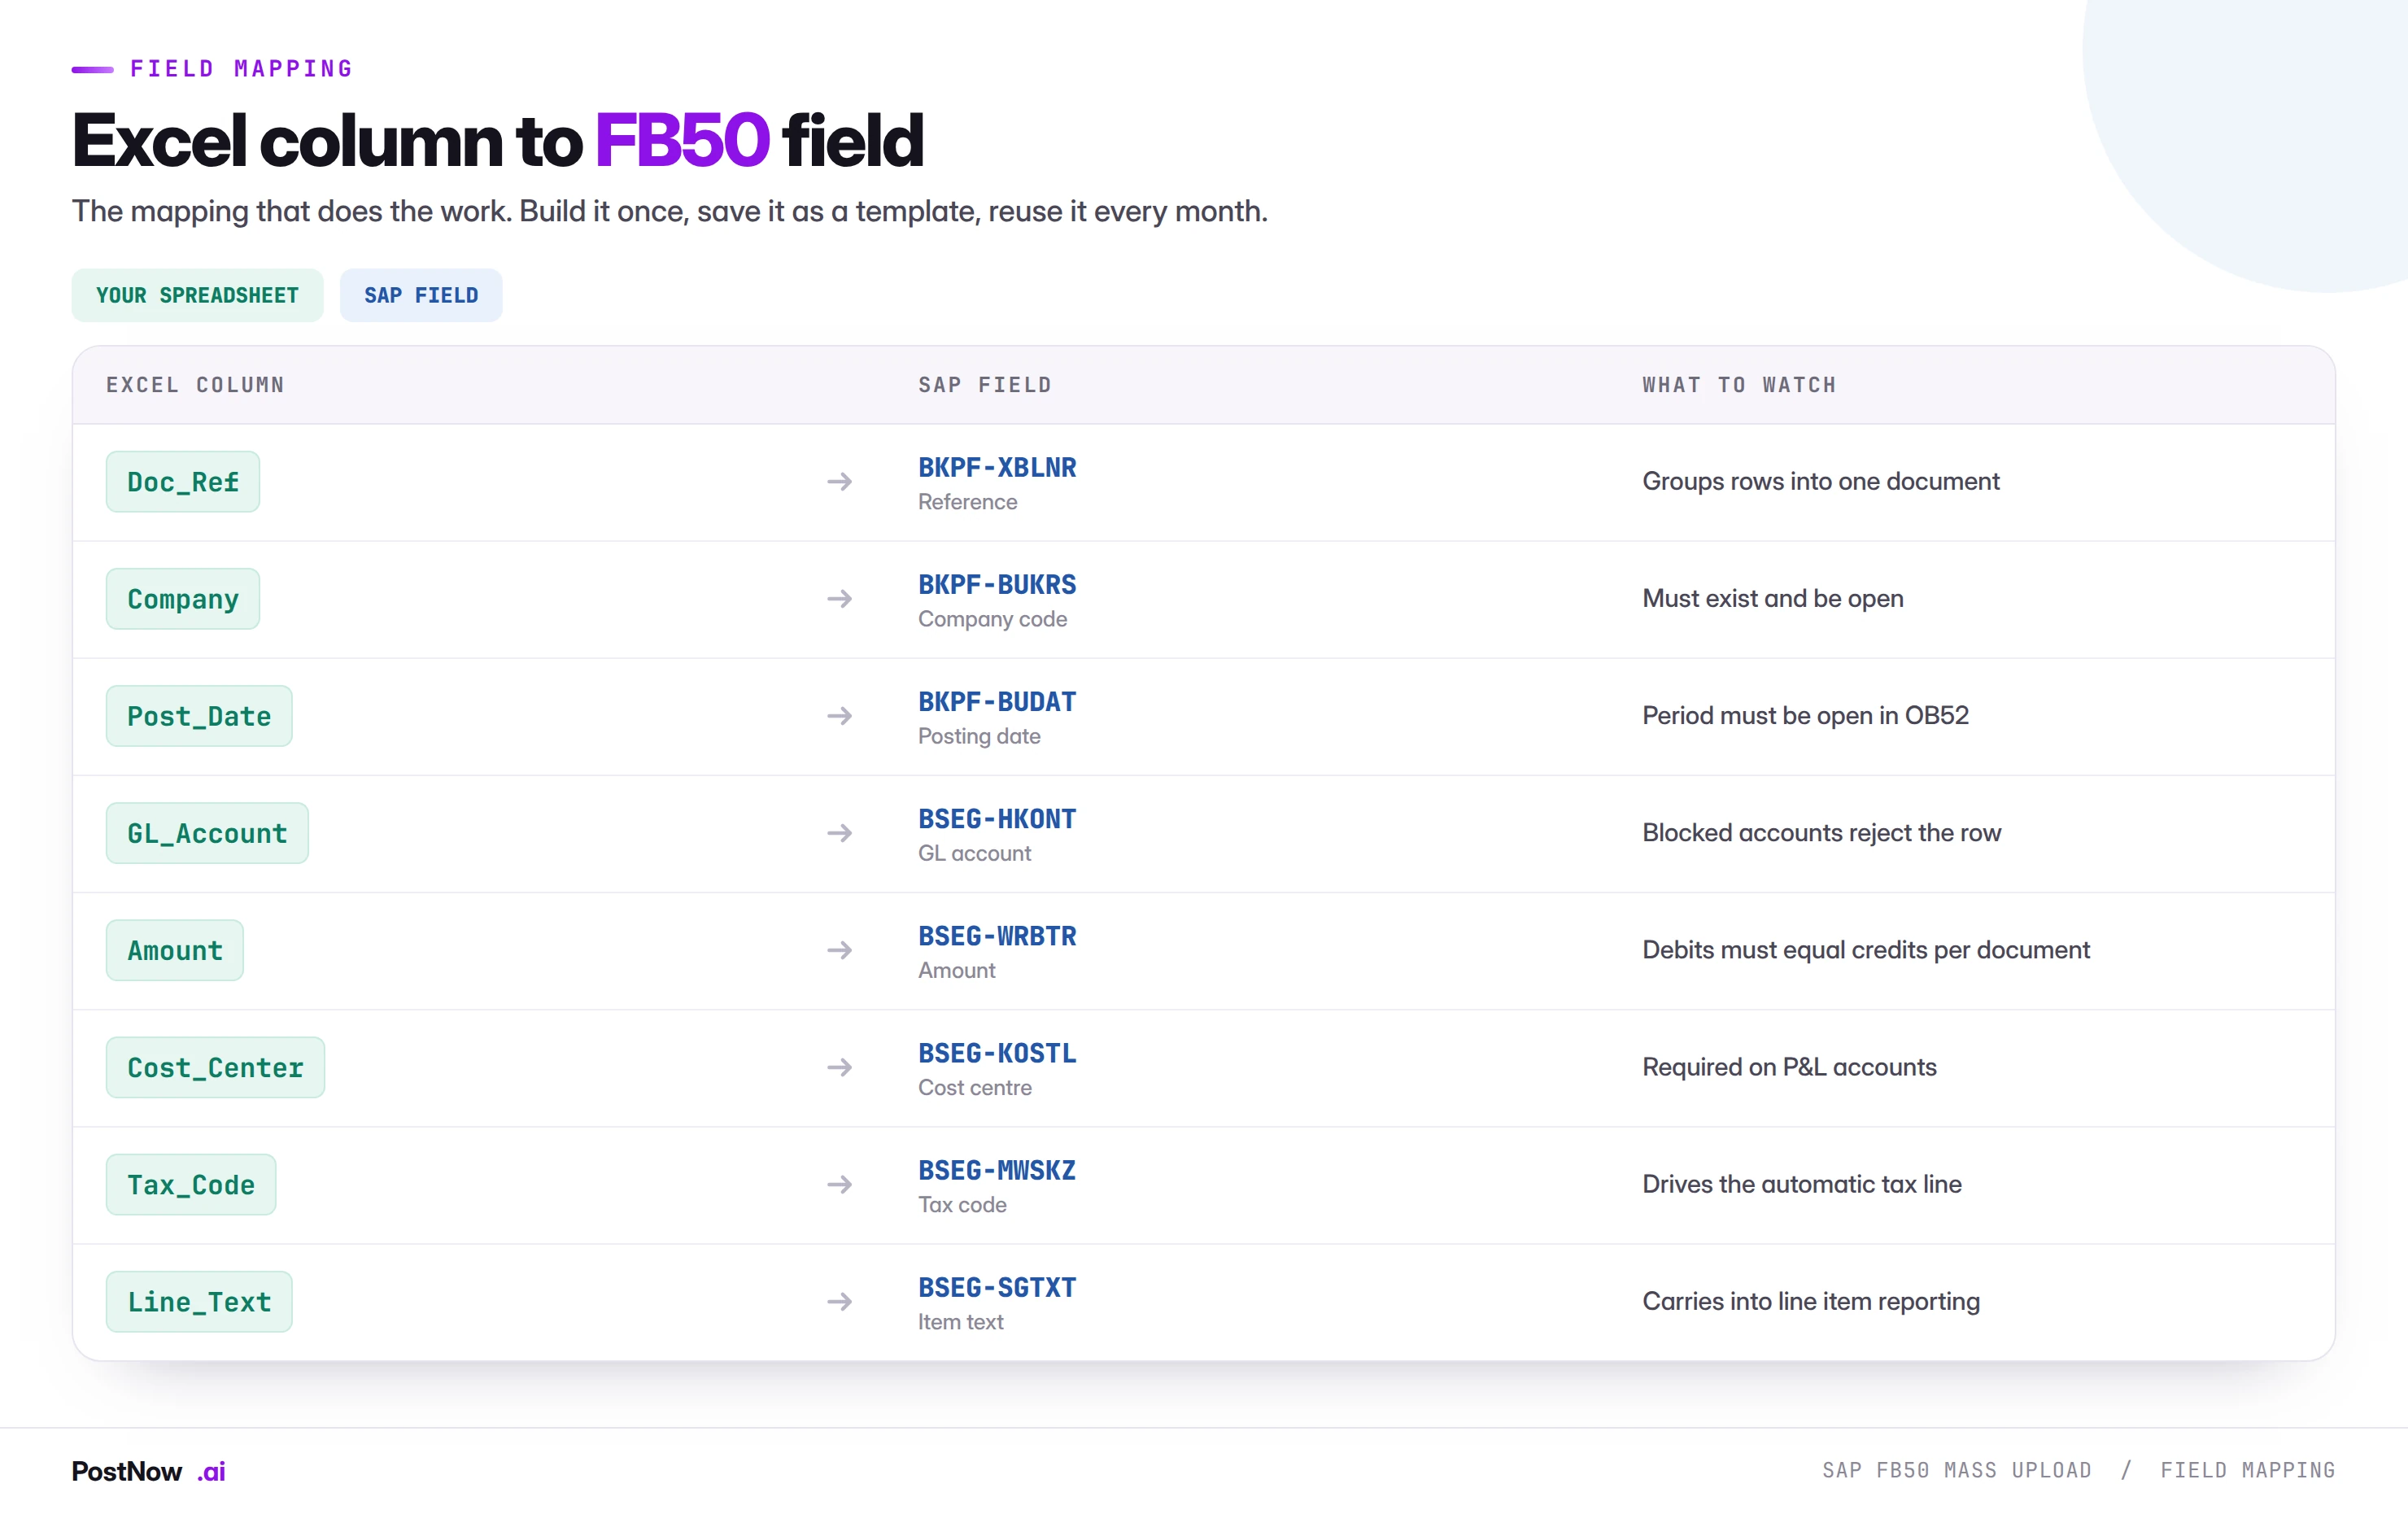Click the Post_Date column chip
Viewport: 2408px width, 1523px height.
(199, 716)
